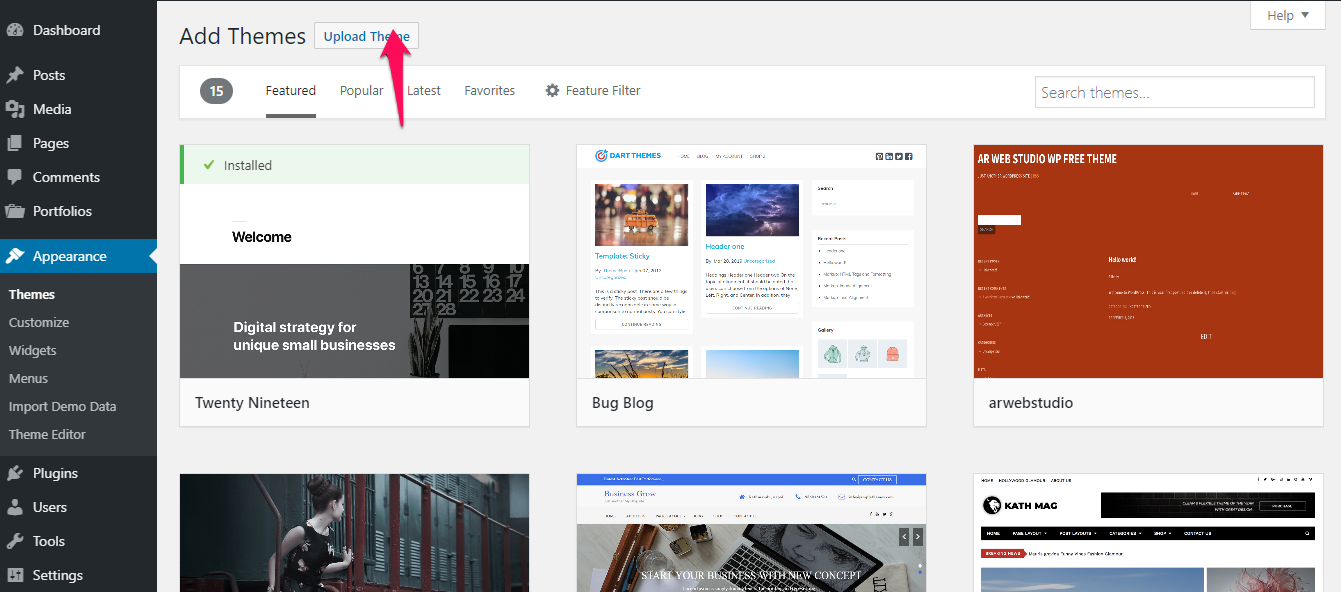Click the Business Grow theme preview
1341x592 pixels.
click(x=752, y=533)
